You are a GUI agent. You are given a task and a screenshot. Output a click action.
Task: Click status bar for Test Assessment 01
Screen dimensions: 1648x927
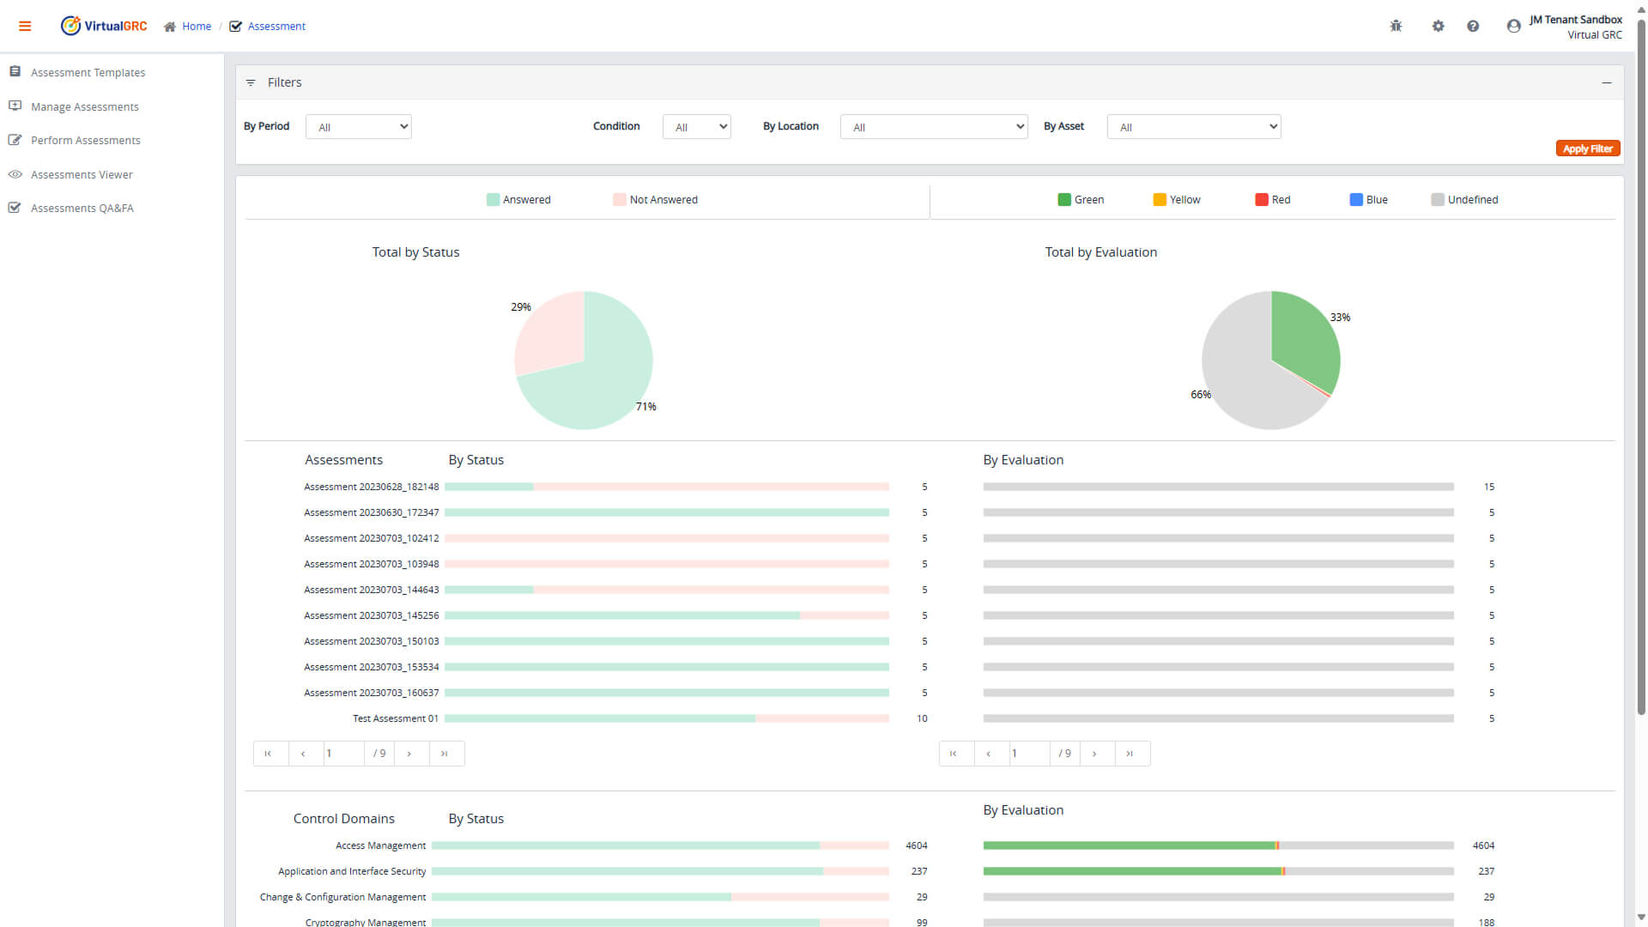667,718
